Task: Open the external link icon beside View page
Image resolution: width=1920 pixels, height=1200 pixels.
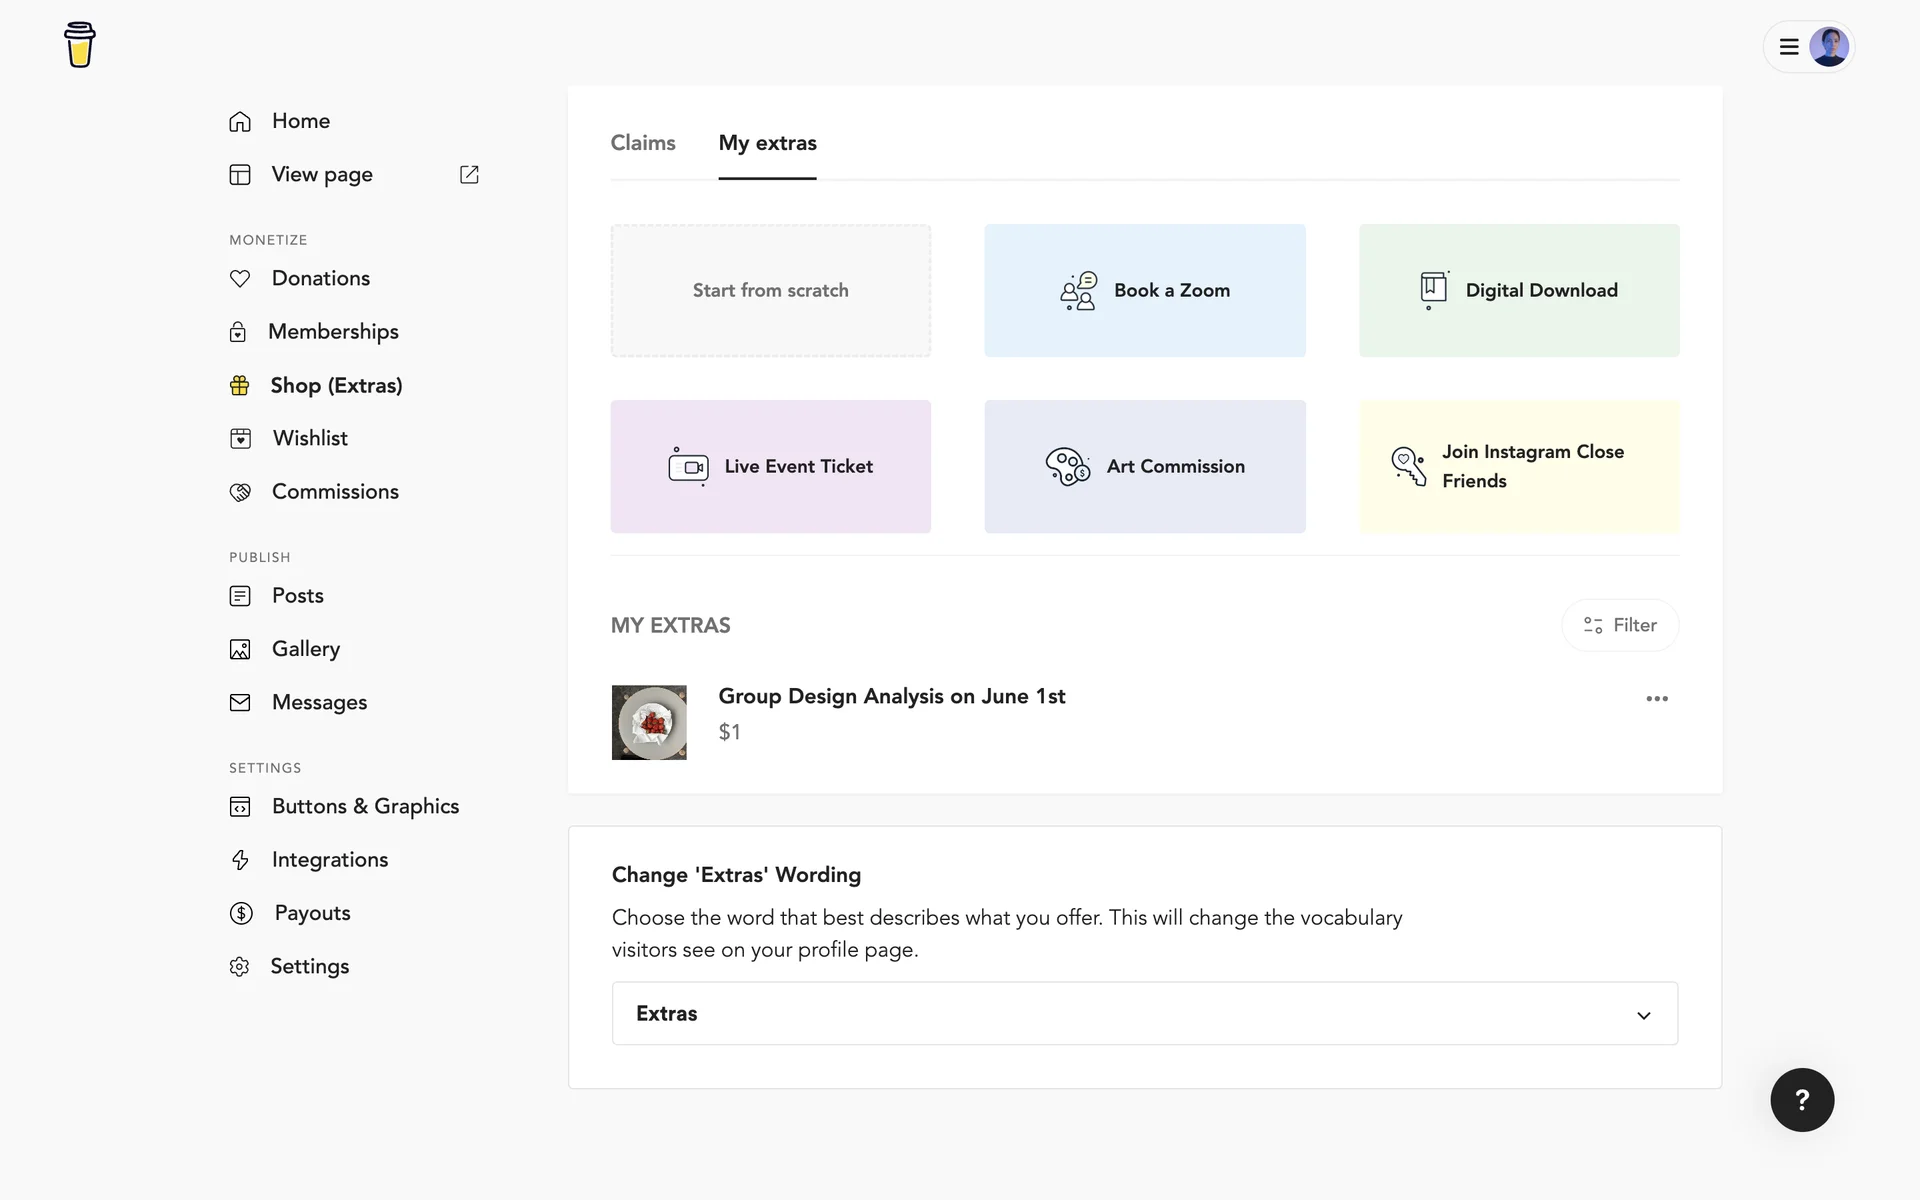Action: (469, 175)
